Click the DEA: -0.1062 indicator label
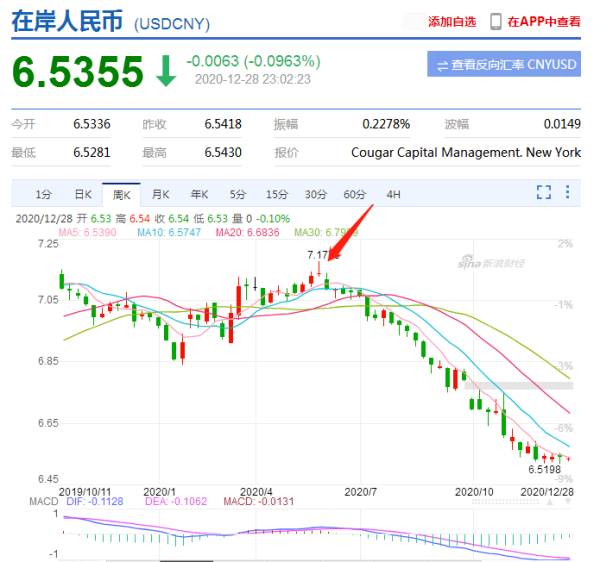Viewport: 600px width, 562px height. [176, 501]
